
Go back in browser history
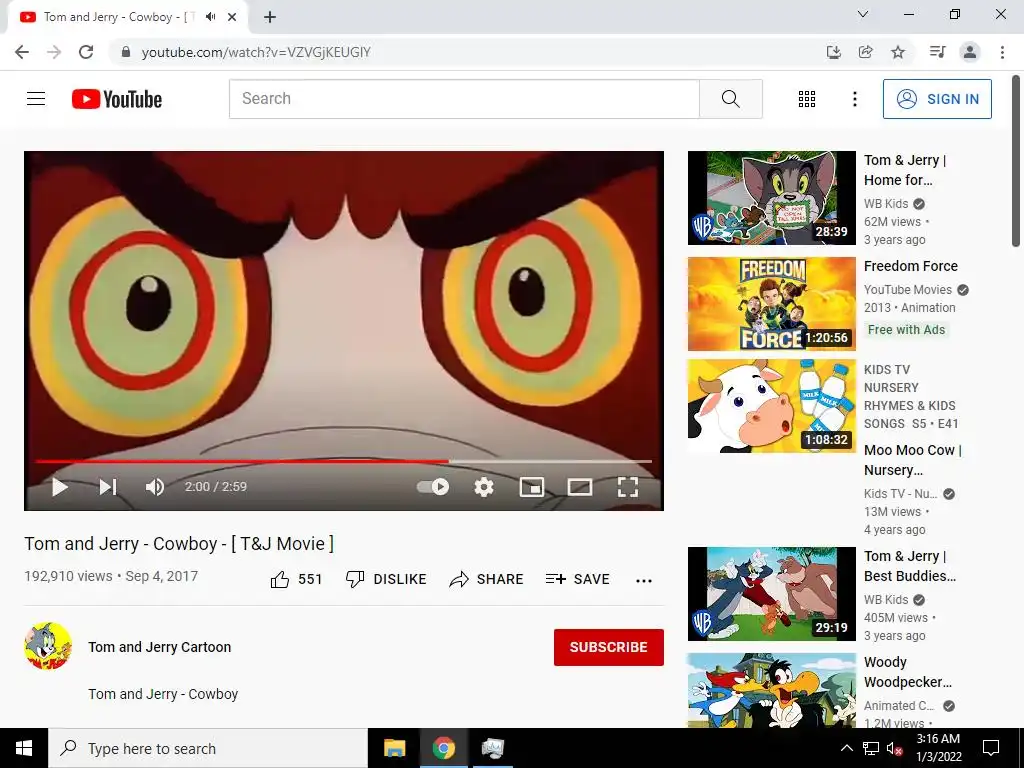[22, 52]
